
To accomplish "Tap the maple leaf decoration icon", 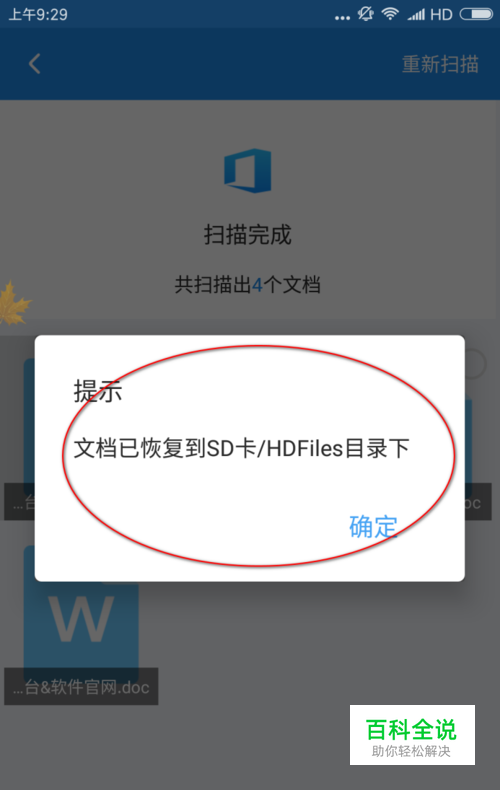I will tap(14, 303).
